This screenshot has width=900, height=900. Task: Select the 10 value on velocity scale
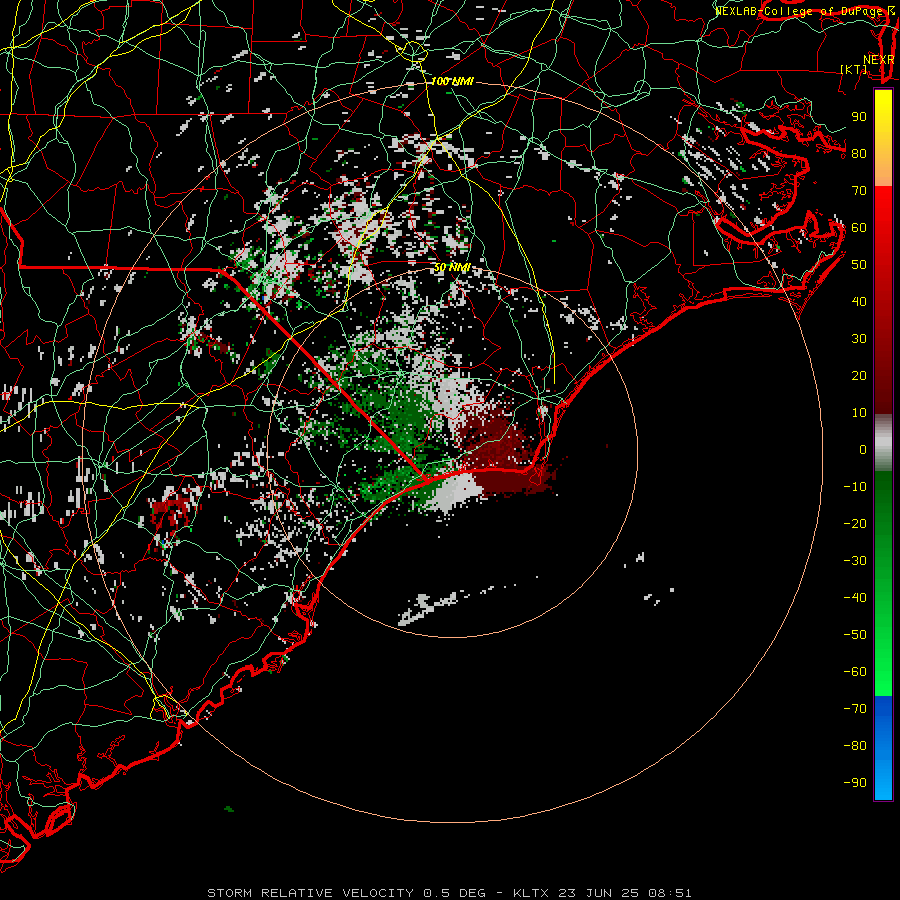pos(859,413)
